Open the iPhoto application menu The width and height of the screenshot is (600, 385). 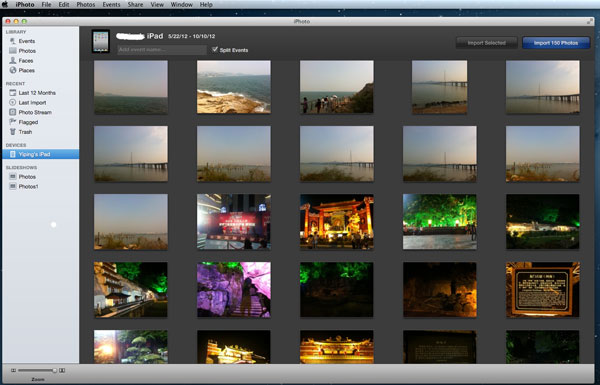pyautogui.click(x=25, y=5)
